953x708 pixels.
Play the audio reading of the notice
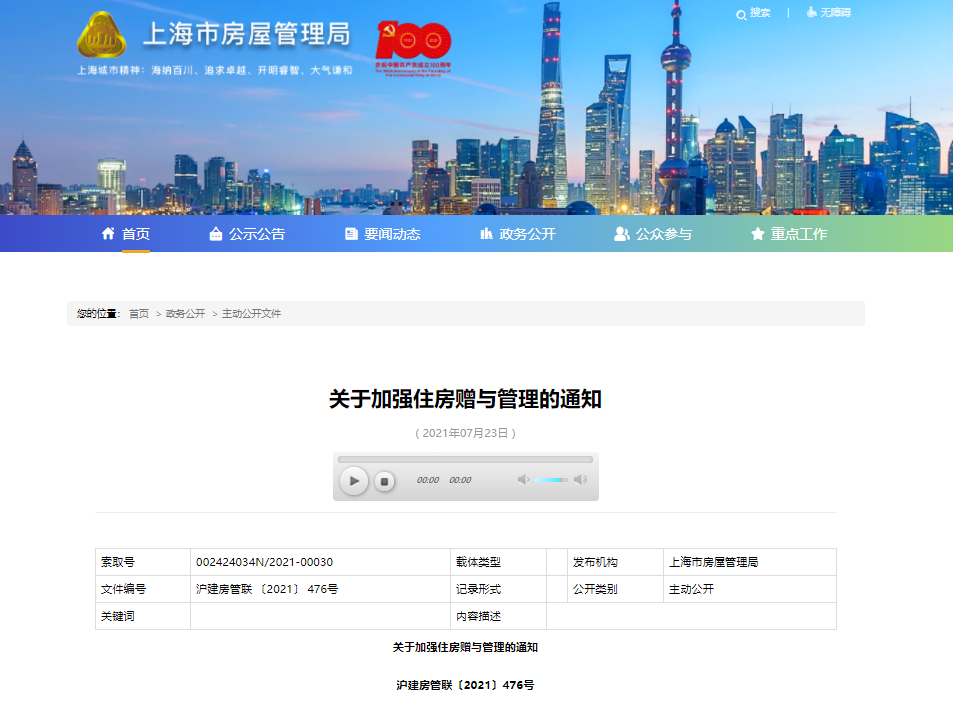pos(354,481)
